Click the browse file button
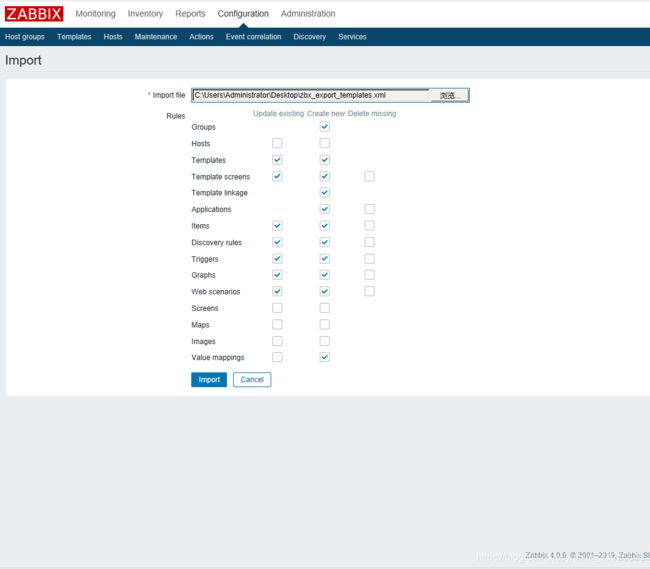Image resolution: width=650 pixels, height=569 pixels. [449, 95]
